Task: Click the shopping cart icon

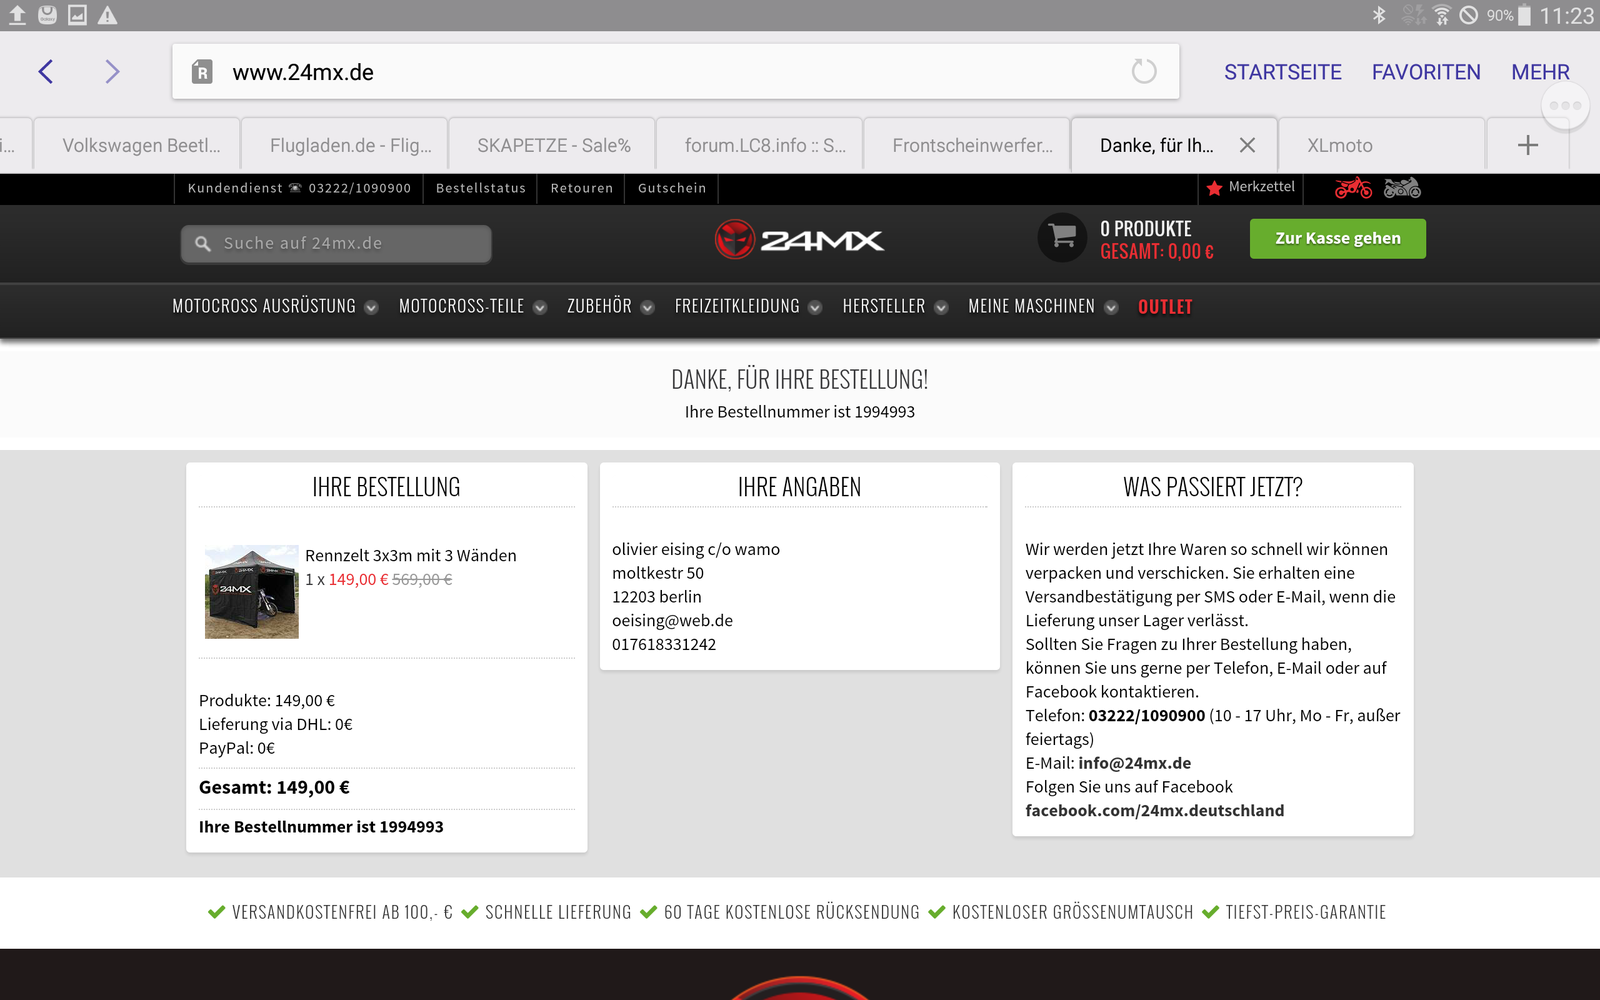Action: [1062, 238]
